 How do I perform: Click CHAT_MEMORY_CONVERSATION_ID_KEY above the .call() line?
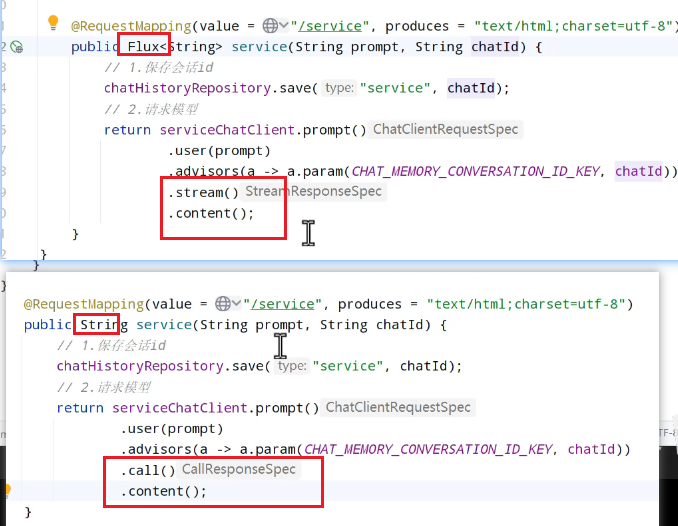point(428,450)
